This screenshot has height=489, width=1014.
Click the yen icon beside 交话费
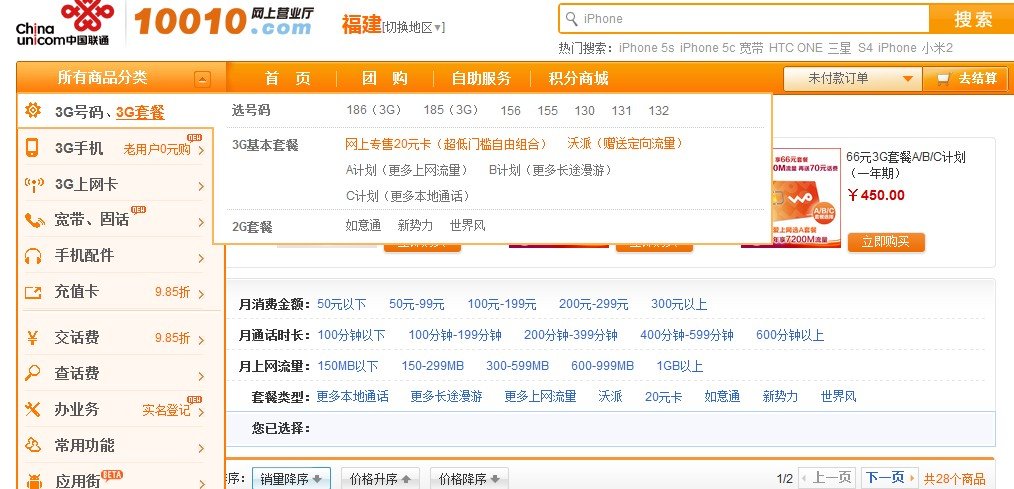pyautogui.click(x=32, y=338)
